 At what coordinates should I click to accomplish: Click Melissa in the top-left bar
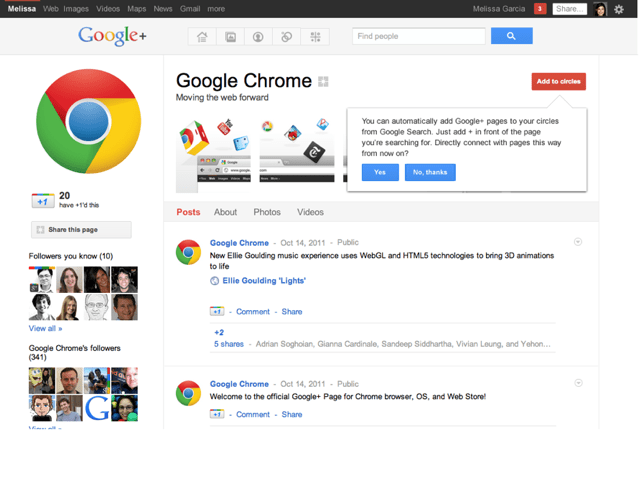click(x=22, y=9)
